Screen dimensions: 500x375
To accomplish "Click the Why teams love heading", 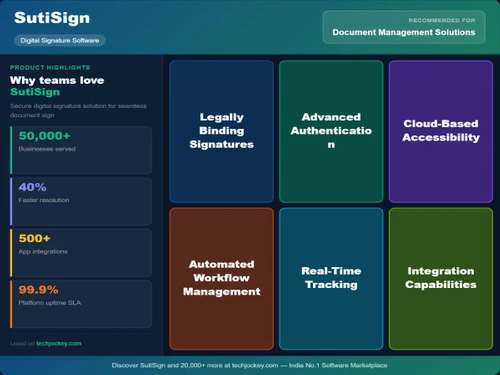I will click(57, 80).
